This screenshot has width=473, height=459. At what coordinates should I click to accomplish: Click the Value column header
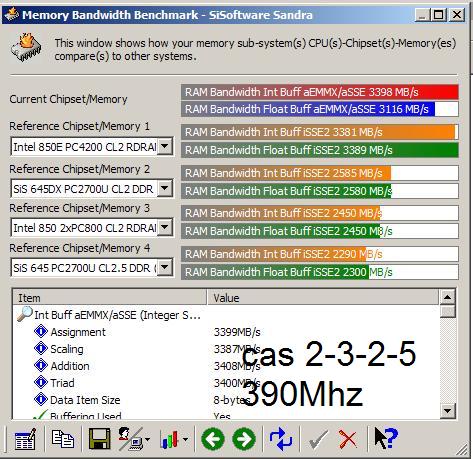point(323,298)
